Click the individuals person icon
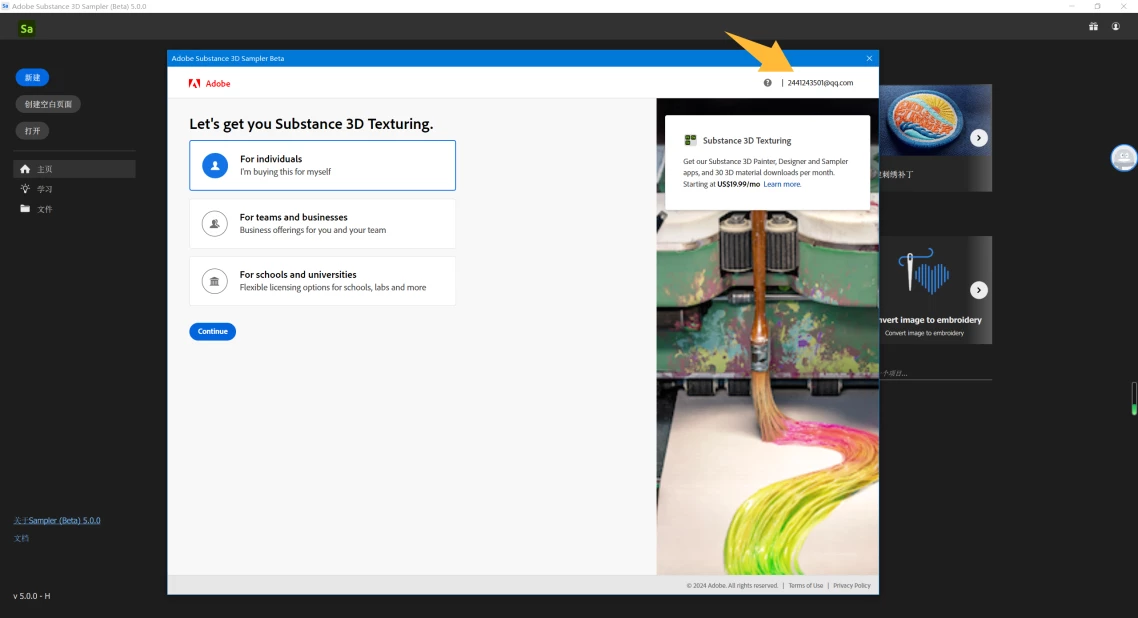 [215, 165]
